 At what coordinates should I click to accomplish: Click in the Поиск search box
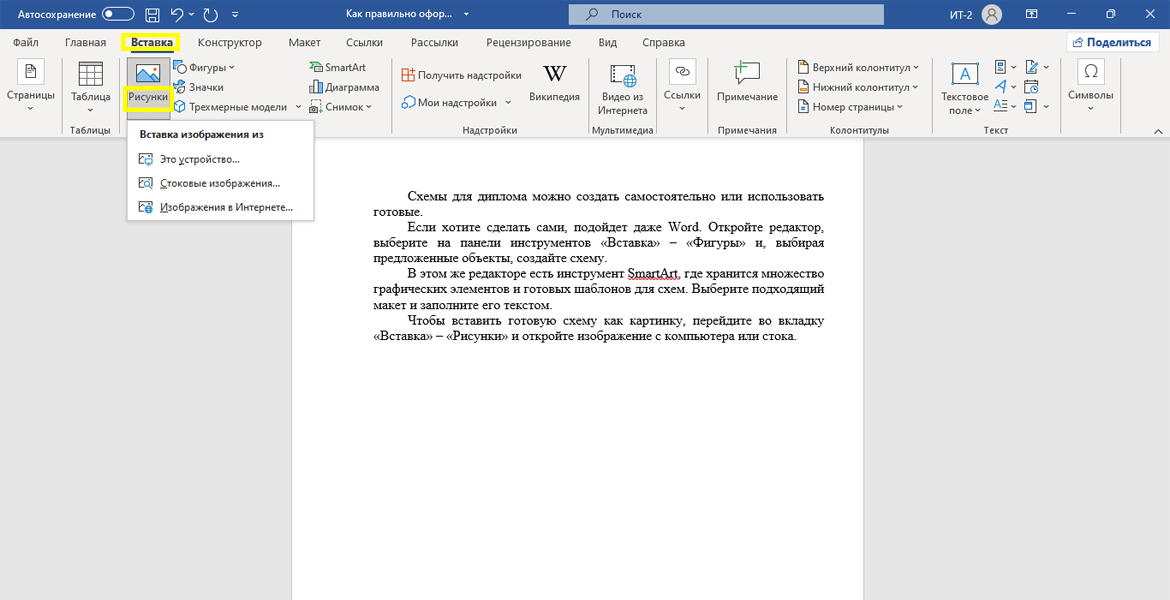pos(726,14)
